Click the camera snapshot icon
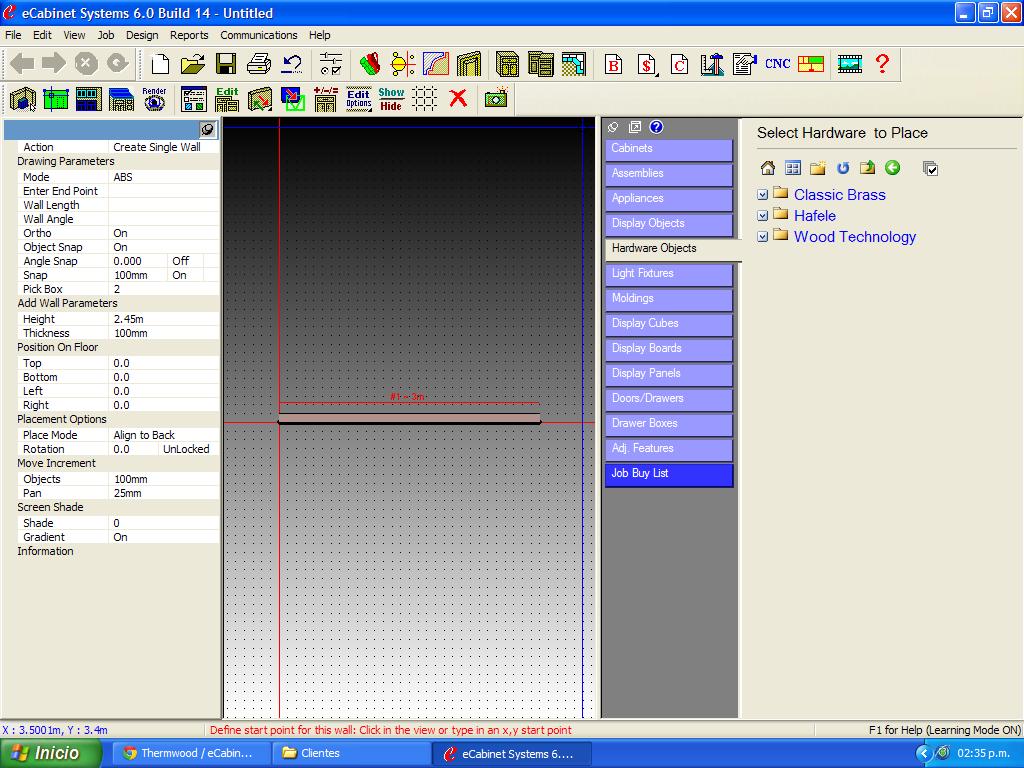 point(495,98)
